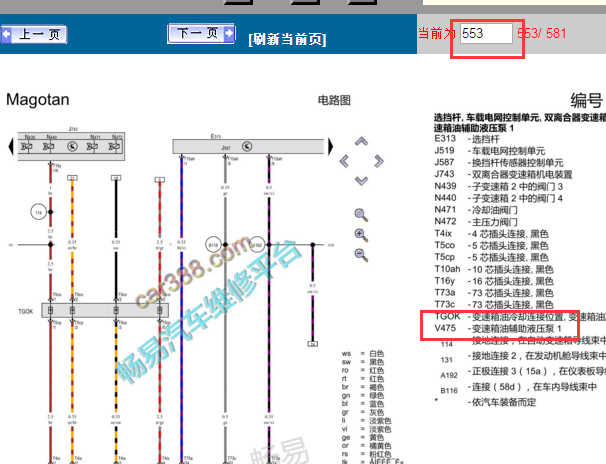Viewport: 606px width, 464px height.
Task: Select legend entry T73c
Action: [x=494, y=305]
